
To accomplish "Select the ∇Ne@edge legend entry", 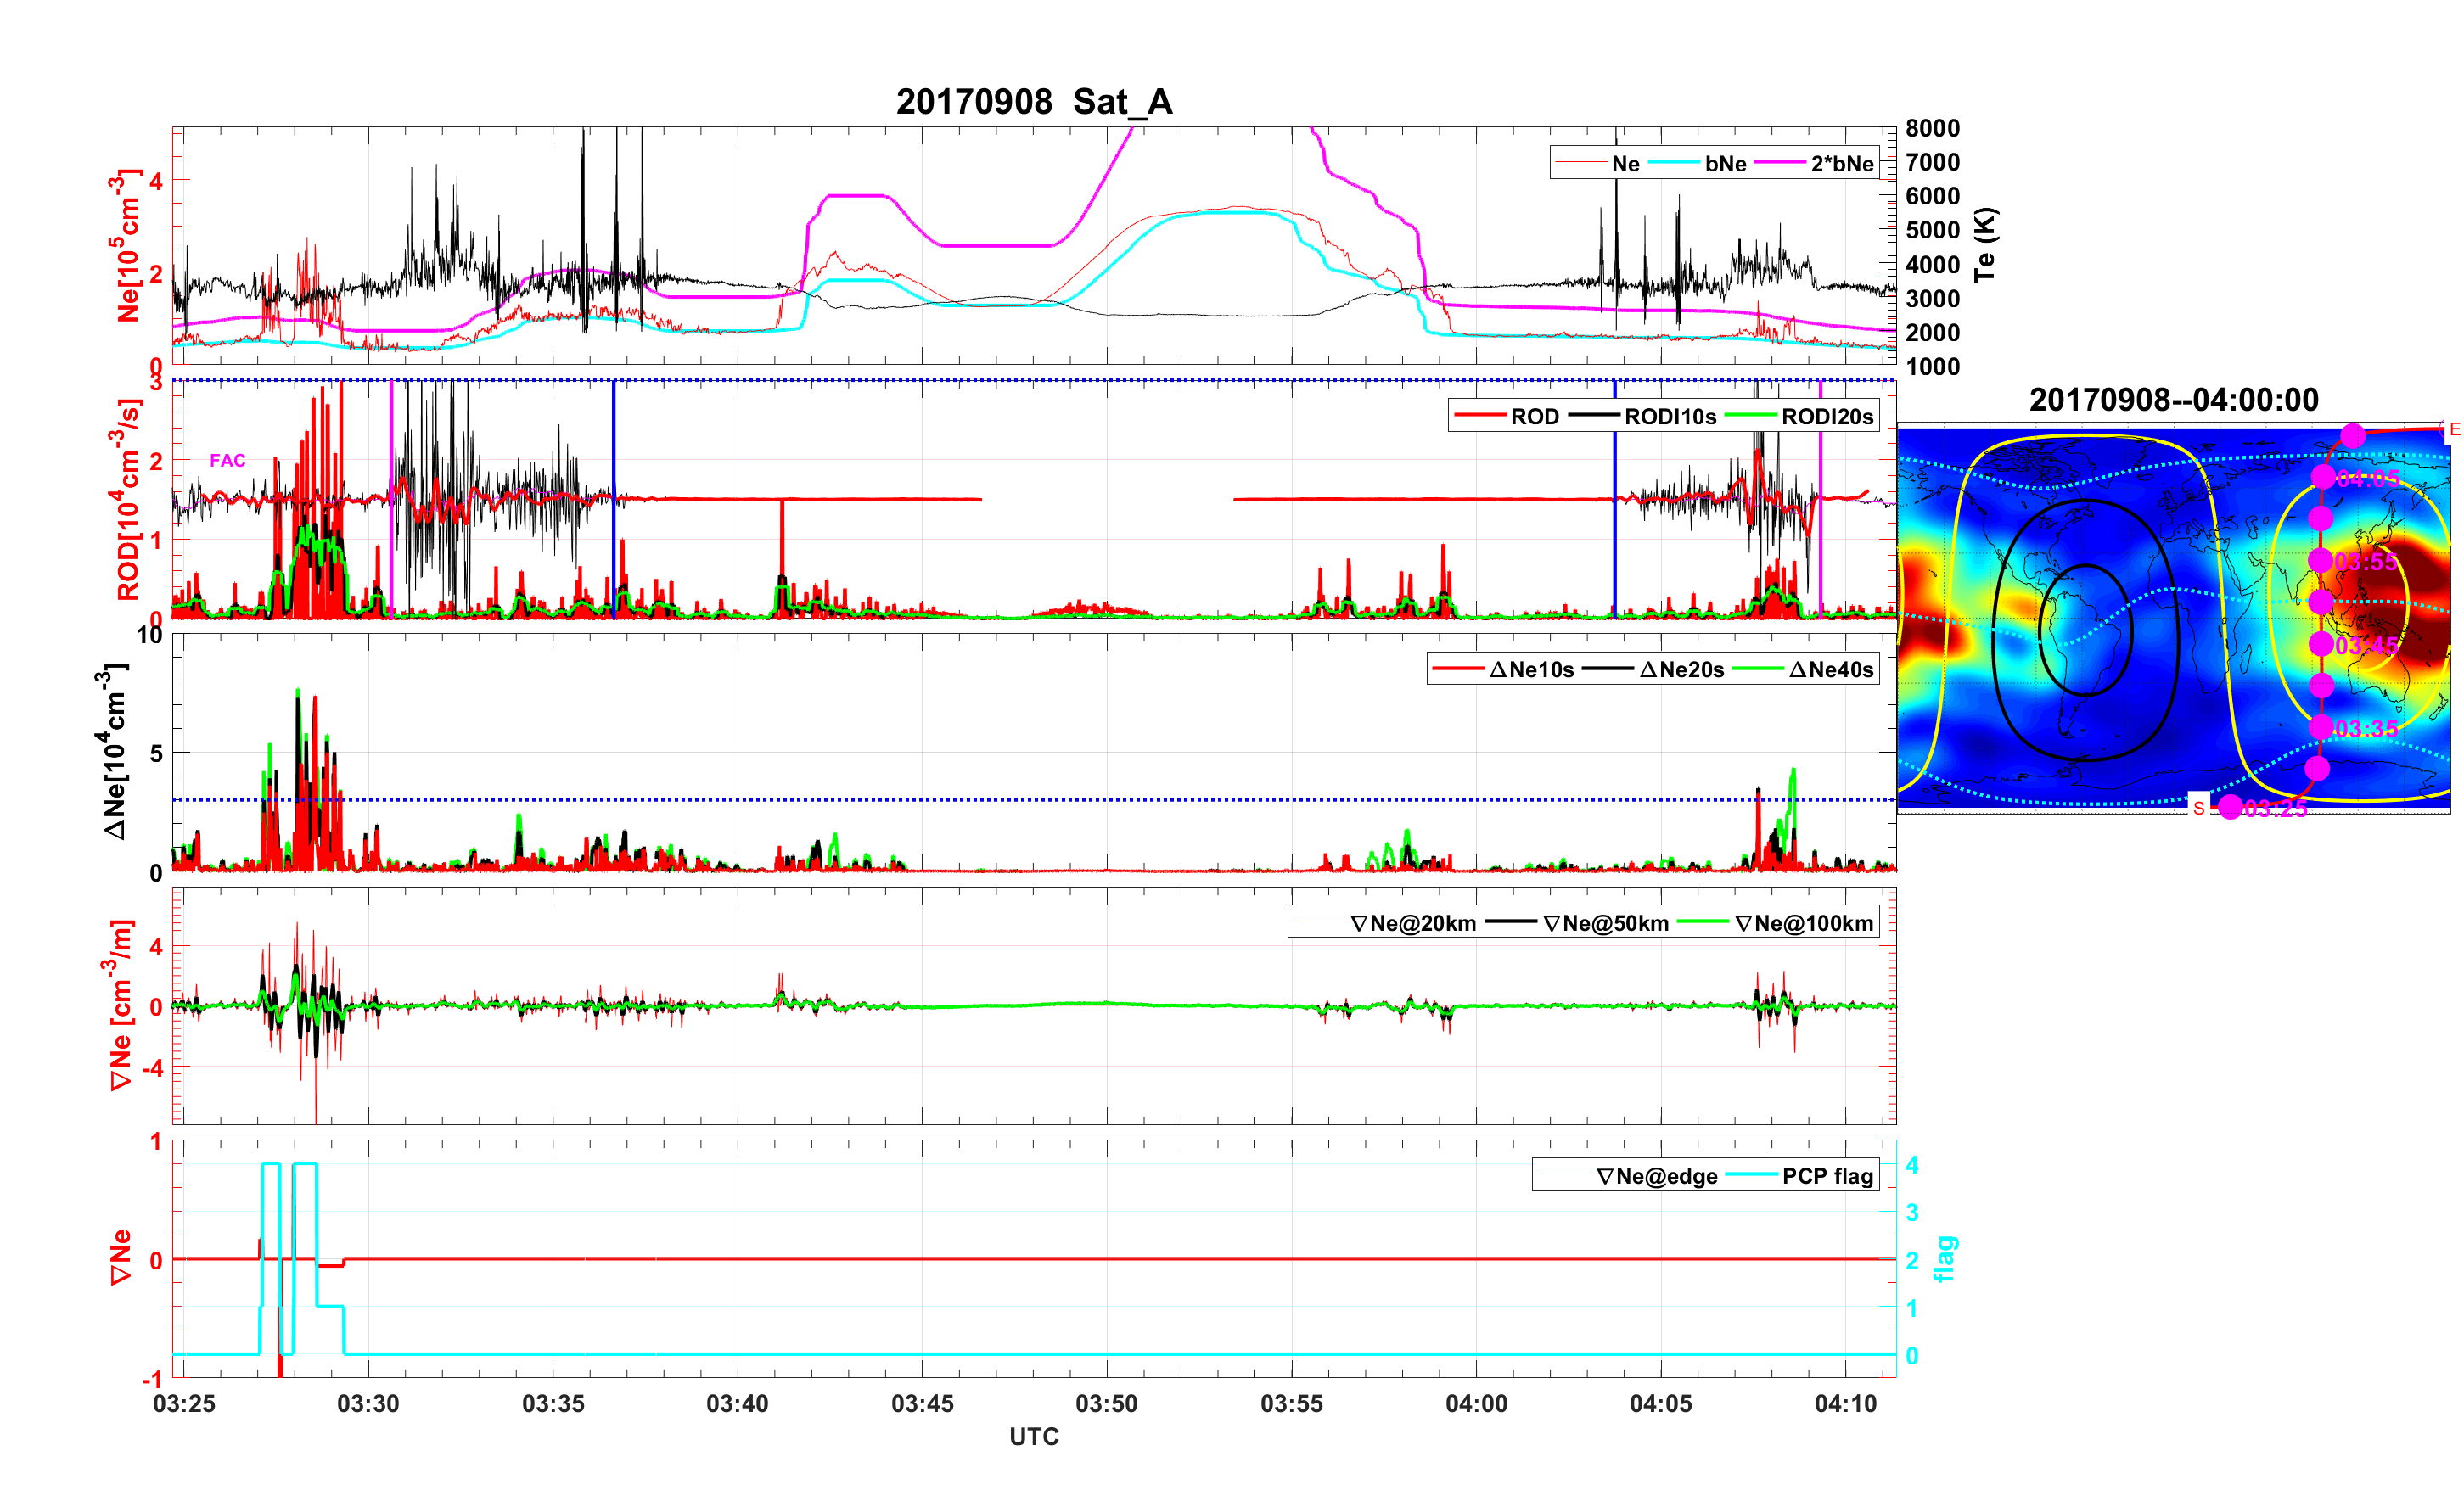I will tap(1656, 1177).
